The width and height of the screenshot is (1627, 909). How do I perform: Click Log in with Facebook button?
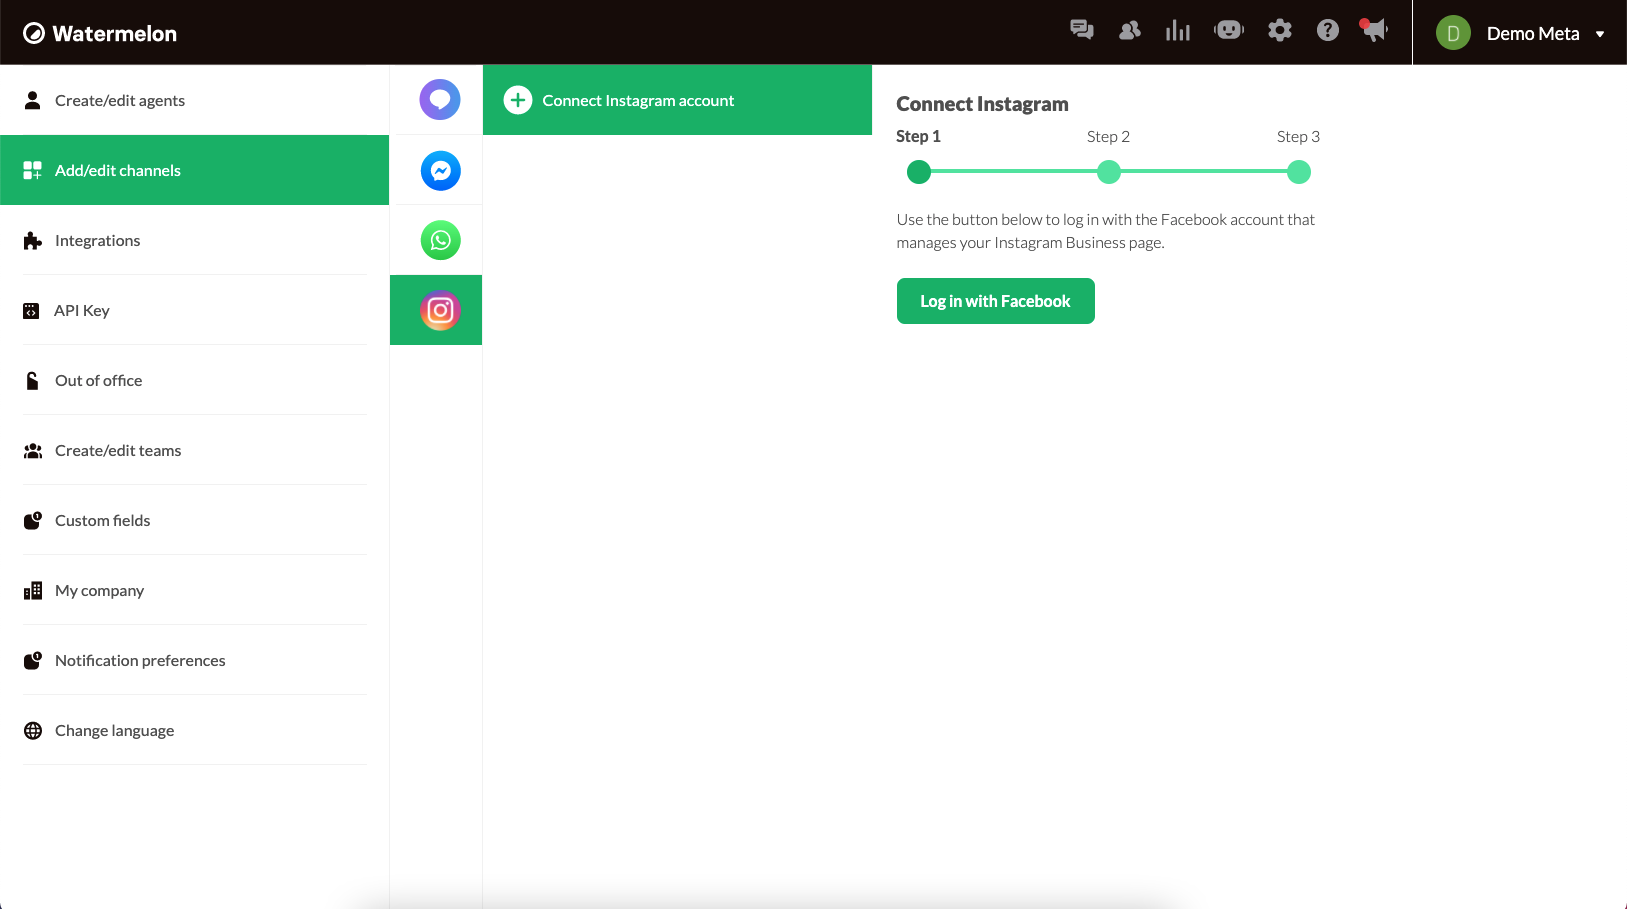(996, 301)
